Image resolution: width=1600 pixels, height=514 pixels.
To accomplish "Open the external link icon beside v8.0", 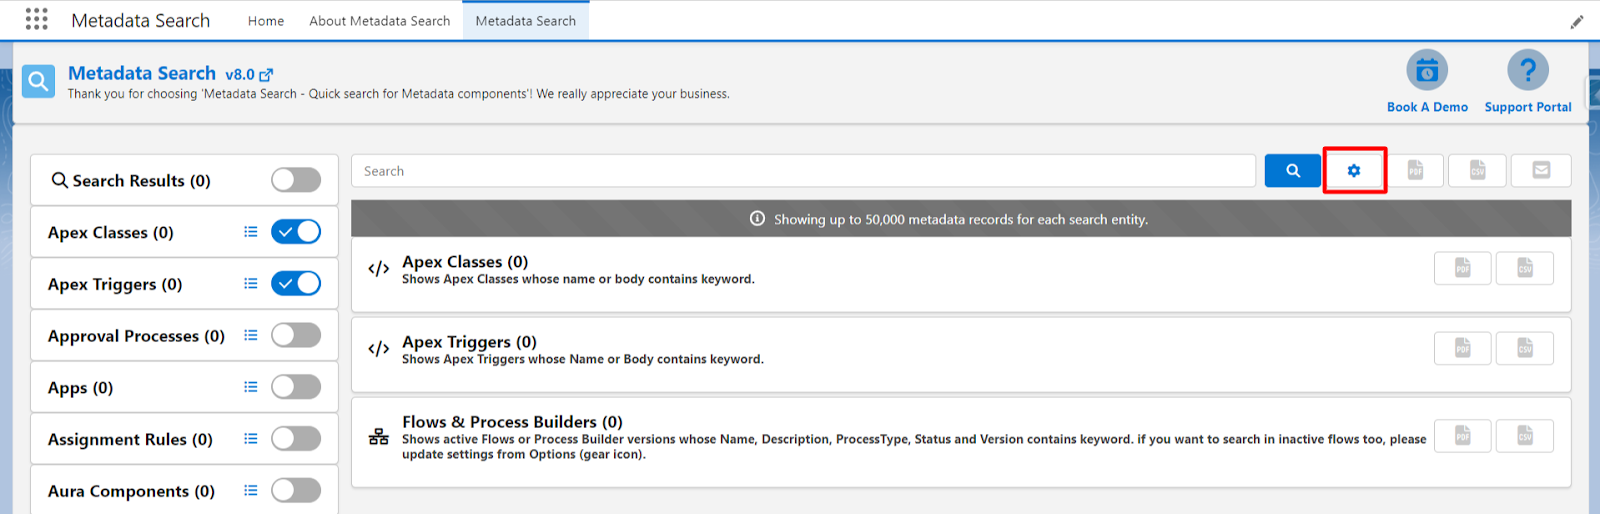I will click(x=266, y=75).
